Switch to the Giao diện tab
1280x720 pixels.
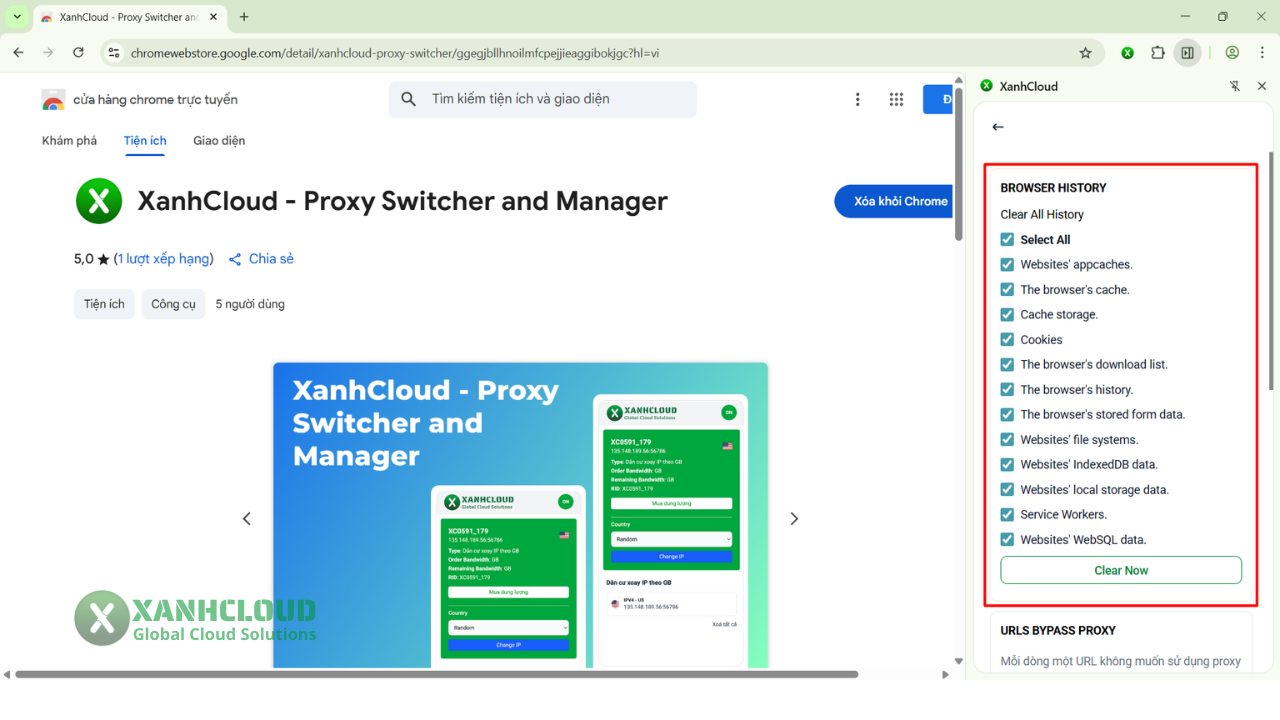click(x=219, y=141)
